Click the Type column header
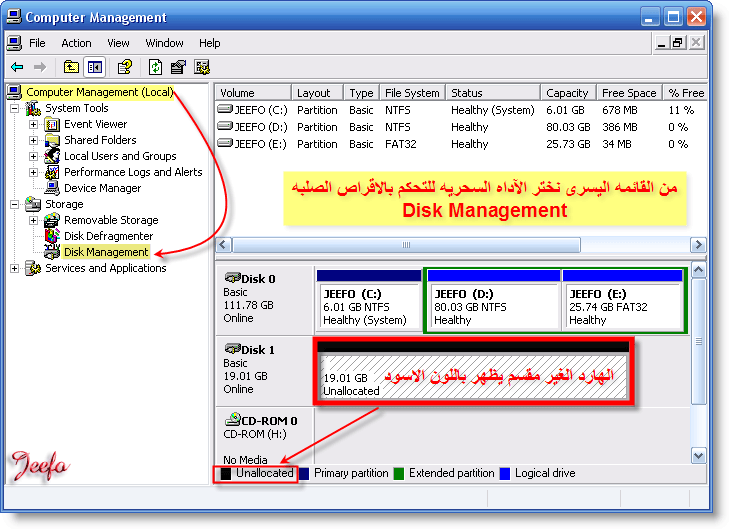 pos(361,93)
